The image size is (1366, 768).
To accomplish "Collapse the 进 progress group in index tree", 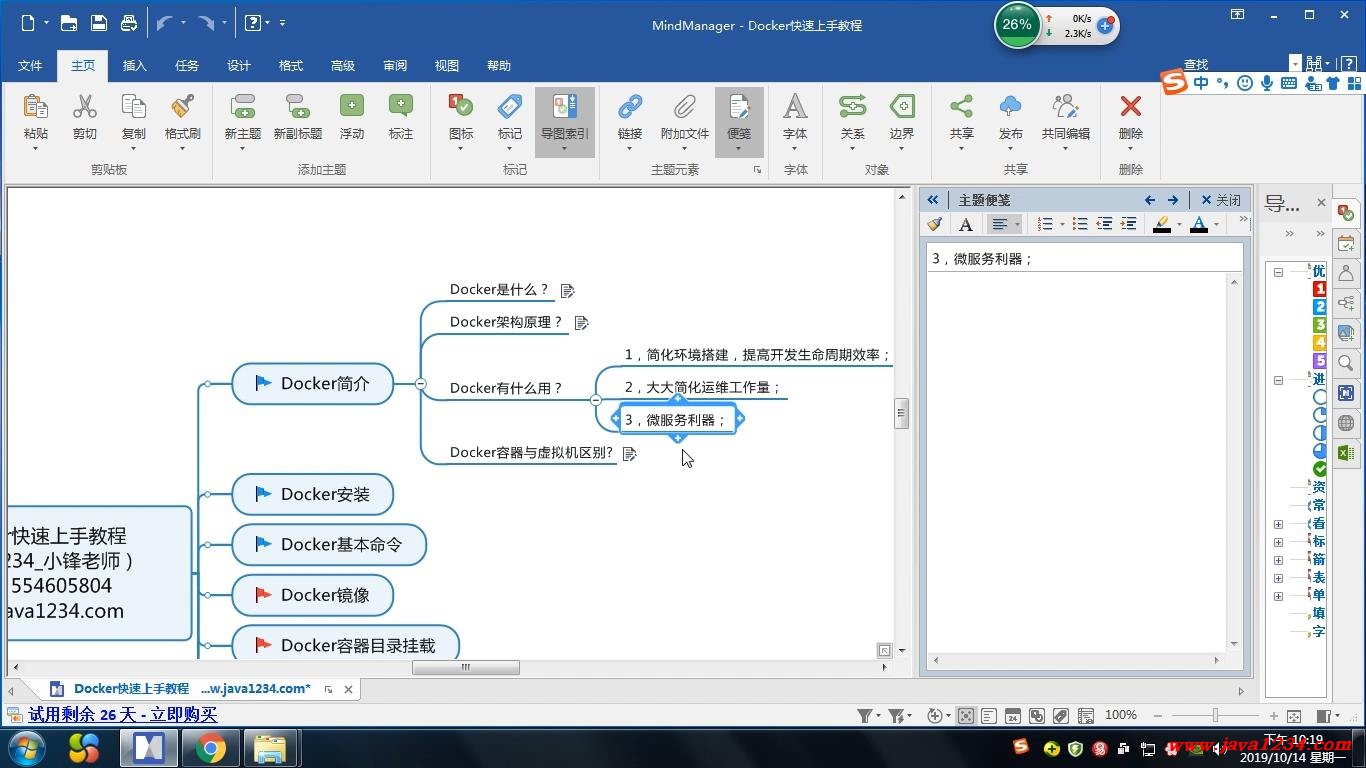I will pos(1278,380).
